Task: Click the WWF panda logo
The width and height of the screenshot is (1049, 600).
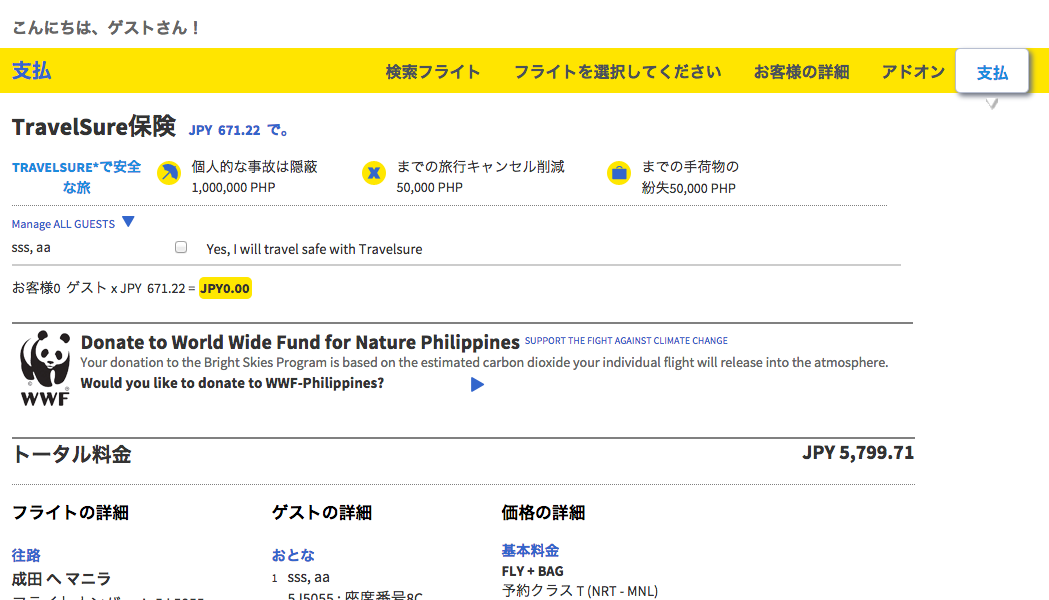Action: coord(45,368)
